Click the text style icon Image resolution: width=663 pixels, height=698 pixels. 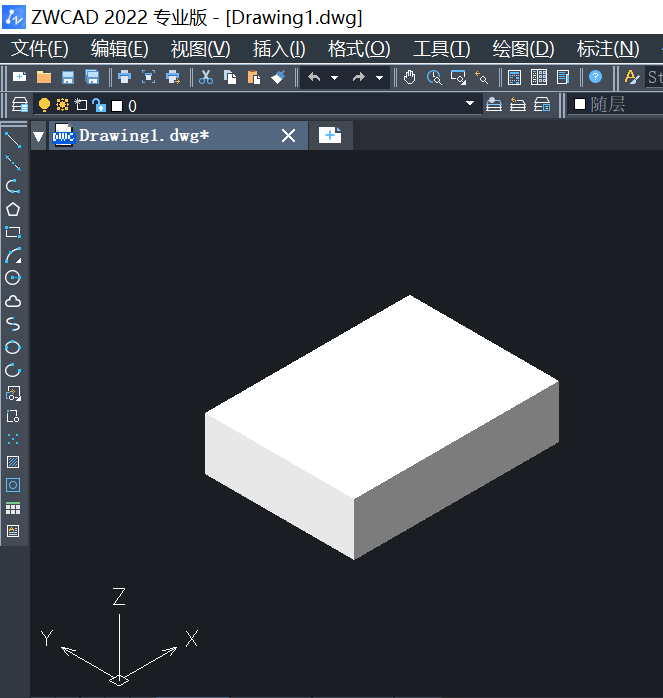632,77
